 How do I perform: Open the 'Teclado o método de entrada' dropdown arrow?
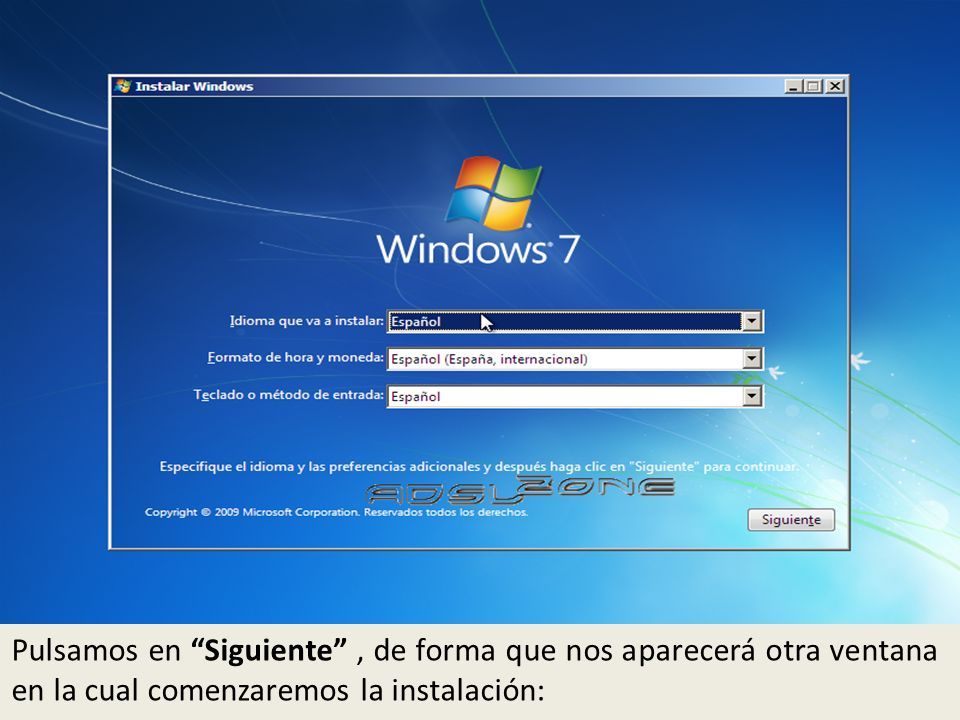tap(752, 396)
